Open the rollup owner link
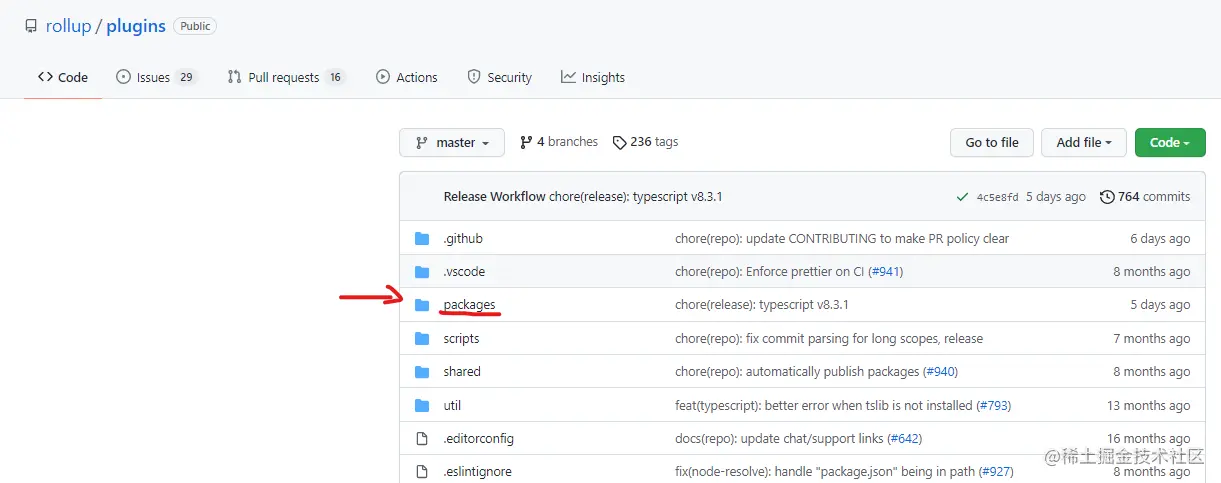 68,26
